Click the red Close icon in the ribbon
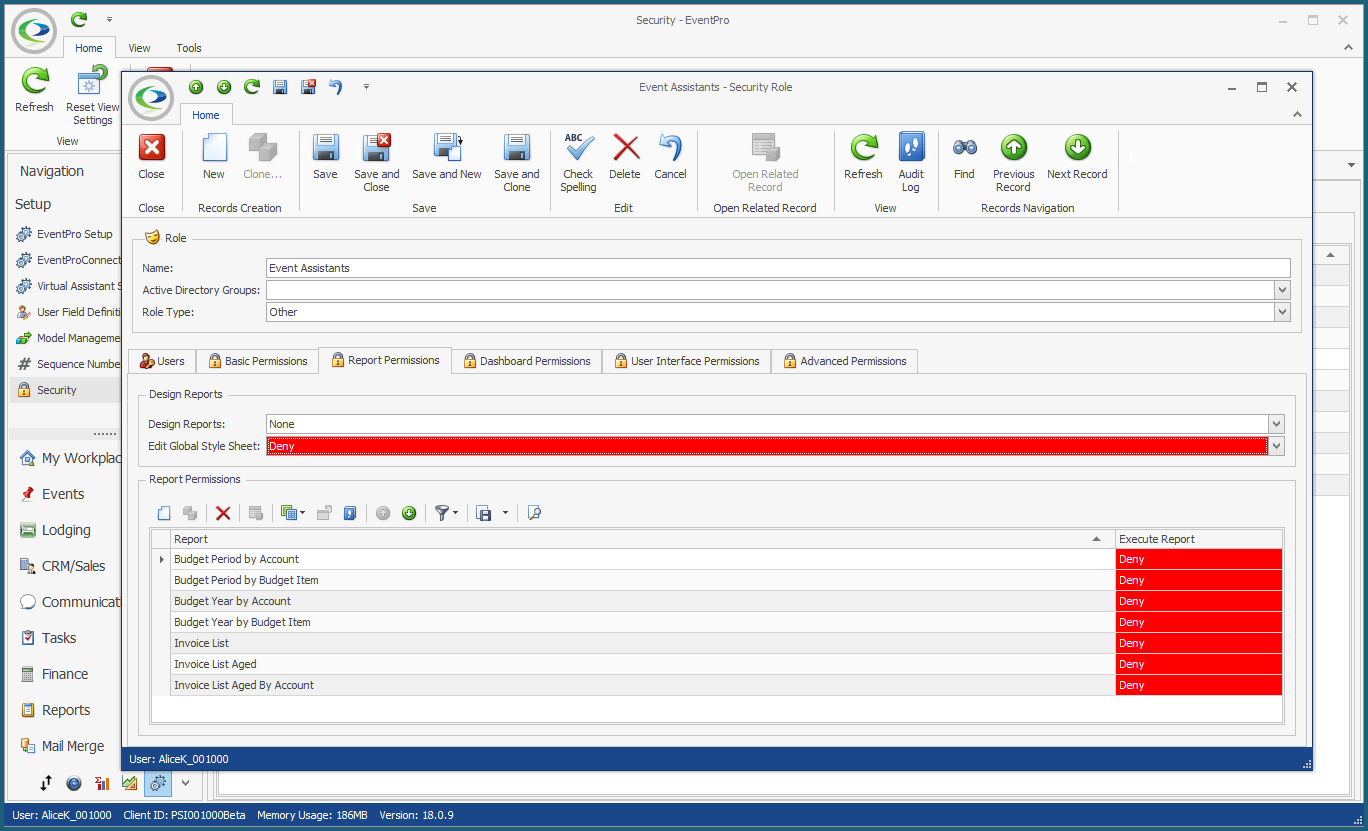The height and width of the screenshot is (831, 1368). (x=151, y=148)
